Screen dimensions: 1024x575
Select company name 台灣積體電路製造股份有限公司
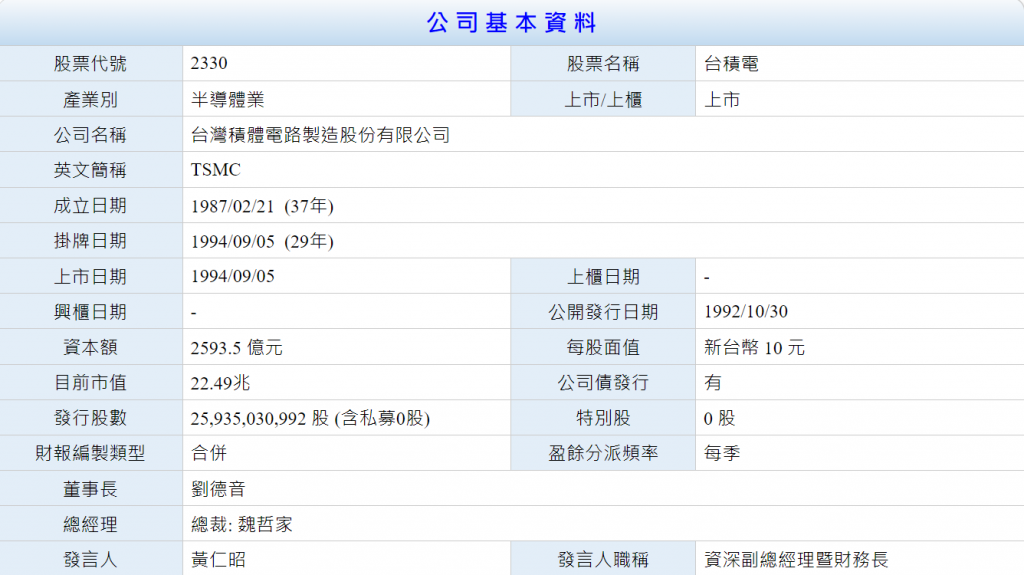320,135
